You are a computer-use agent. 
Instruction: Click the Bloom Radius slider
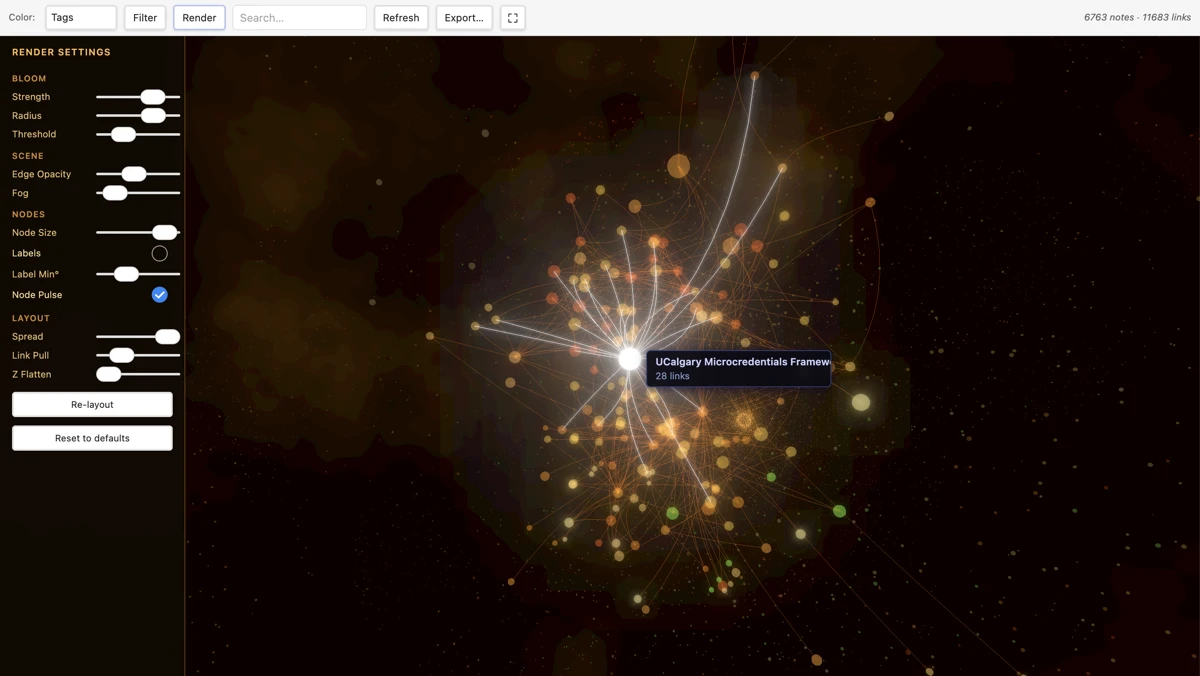click(138, 116)
